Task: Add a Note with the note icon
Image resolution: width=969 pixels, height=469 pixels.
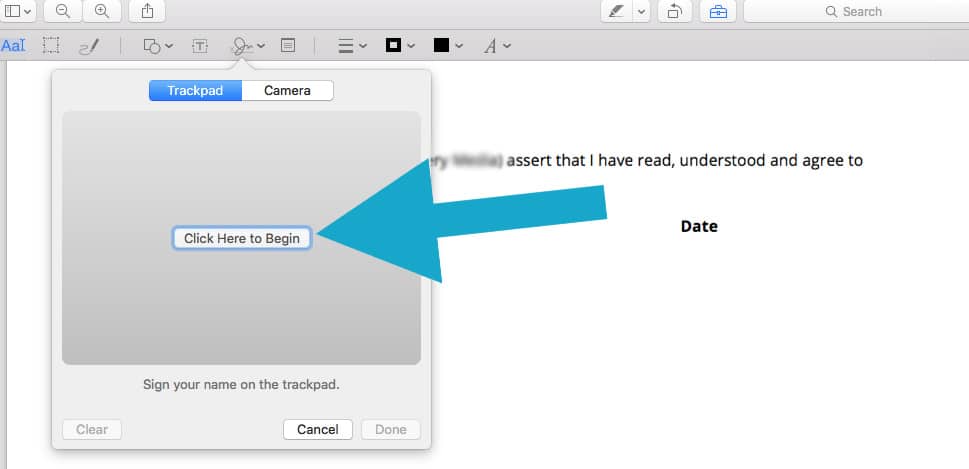Action: [288, 45]
